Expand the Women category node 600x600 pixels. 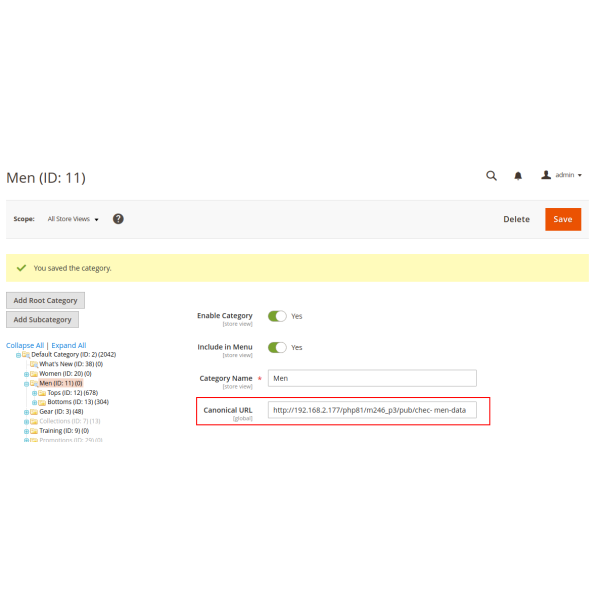pyautogui.click(x=26, y=373)
